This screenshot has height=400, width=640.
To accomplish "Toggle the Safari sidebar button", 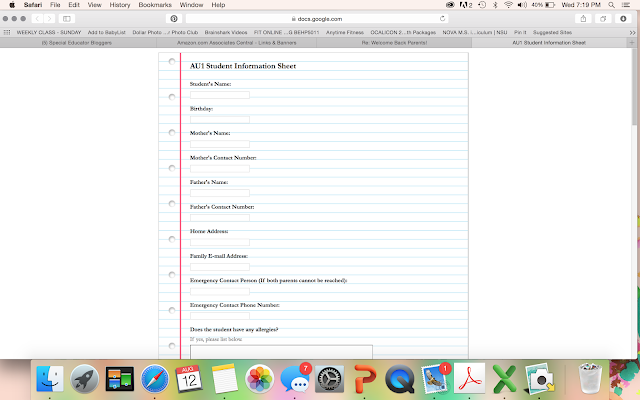I will click(67, 19).
